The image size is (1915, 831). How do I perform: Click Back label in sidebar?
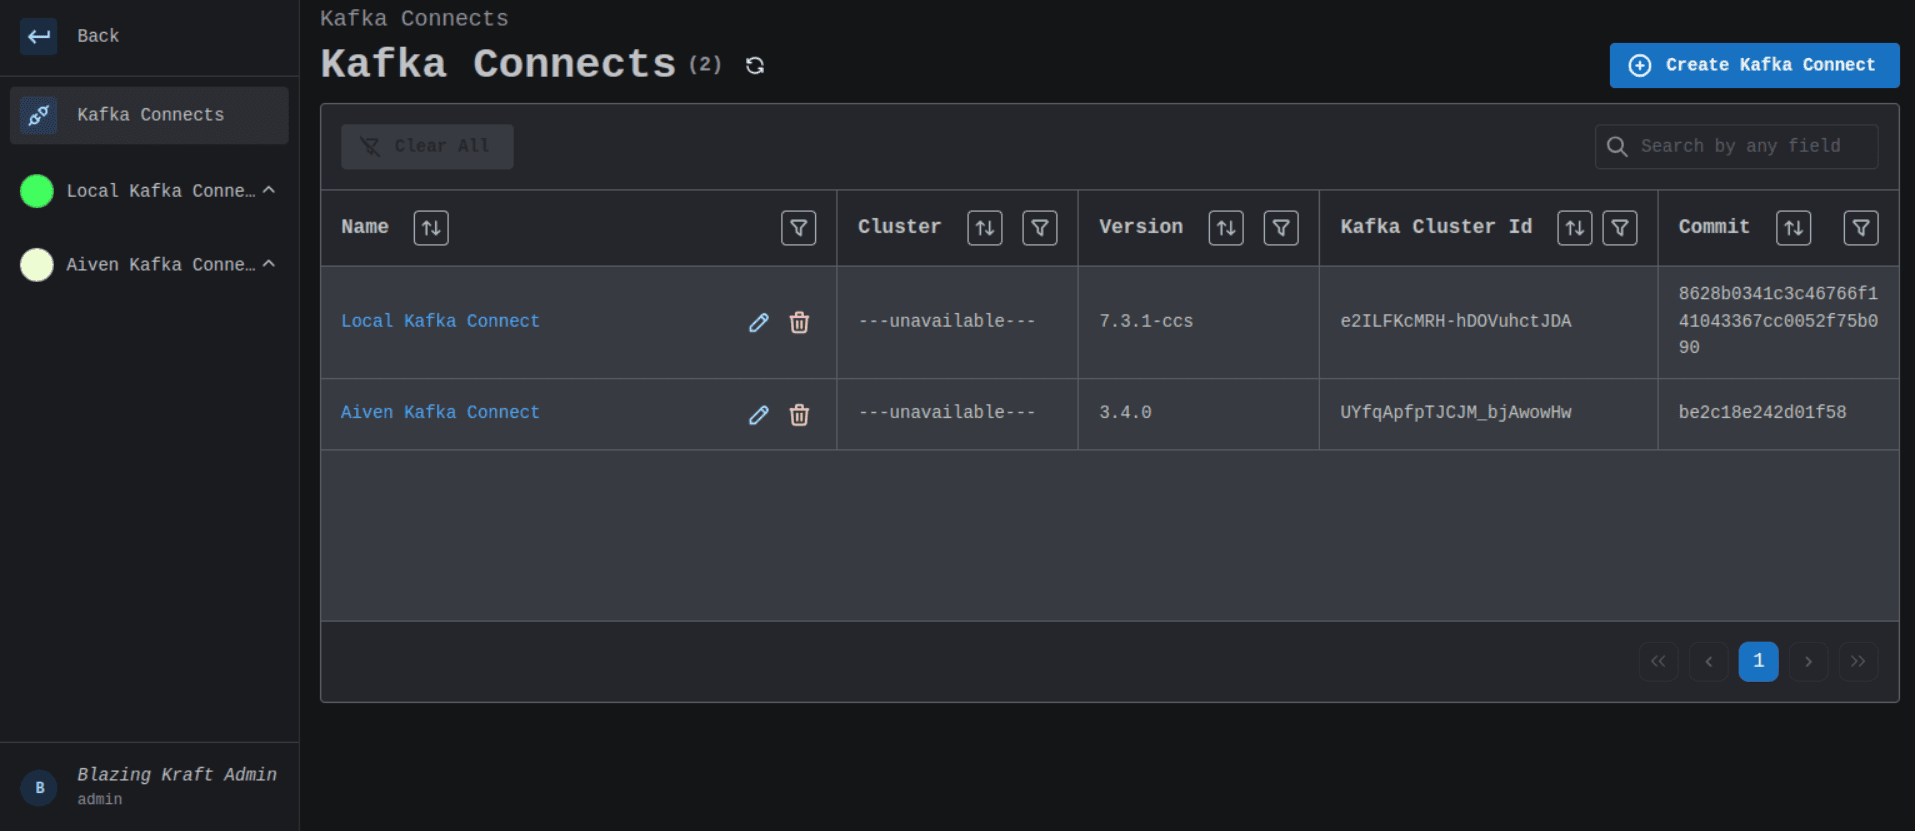(x=98, y=36)
